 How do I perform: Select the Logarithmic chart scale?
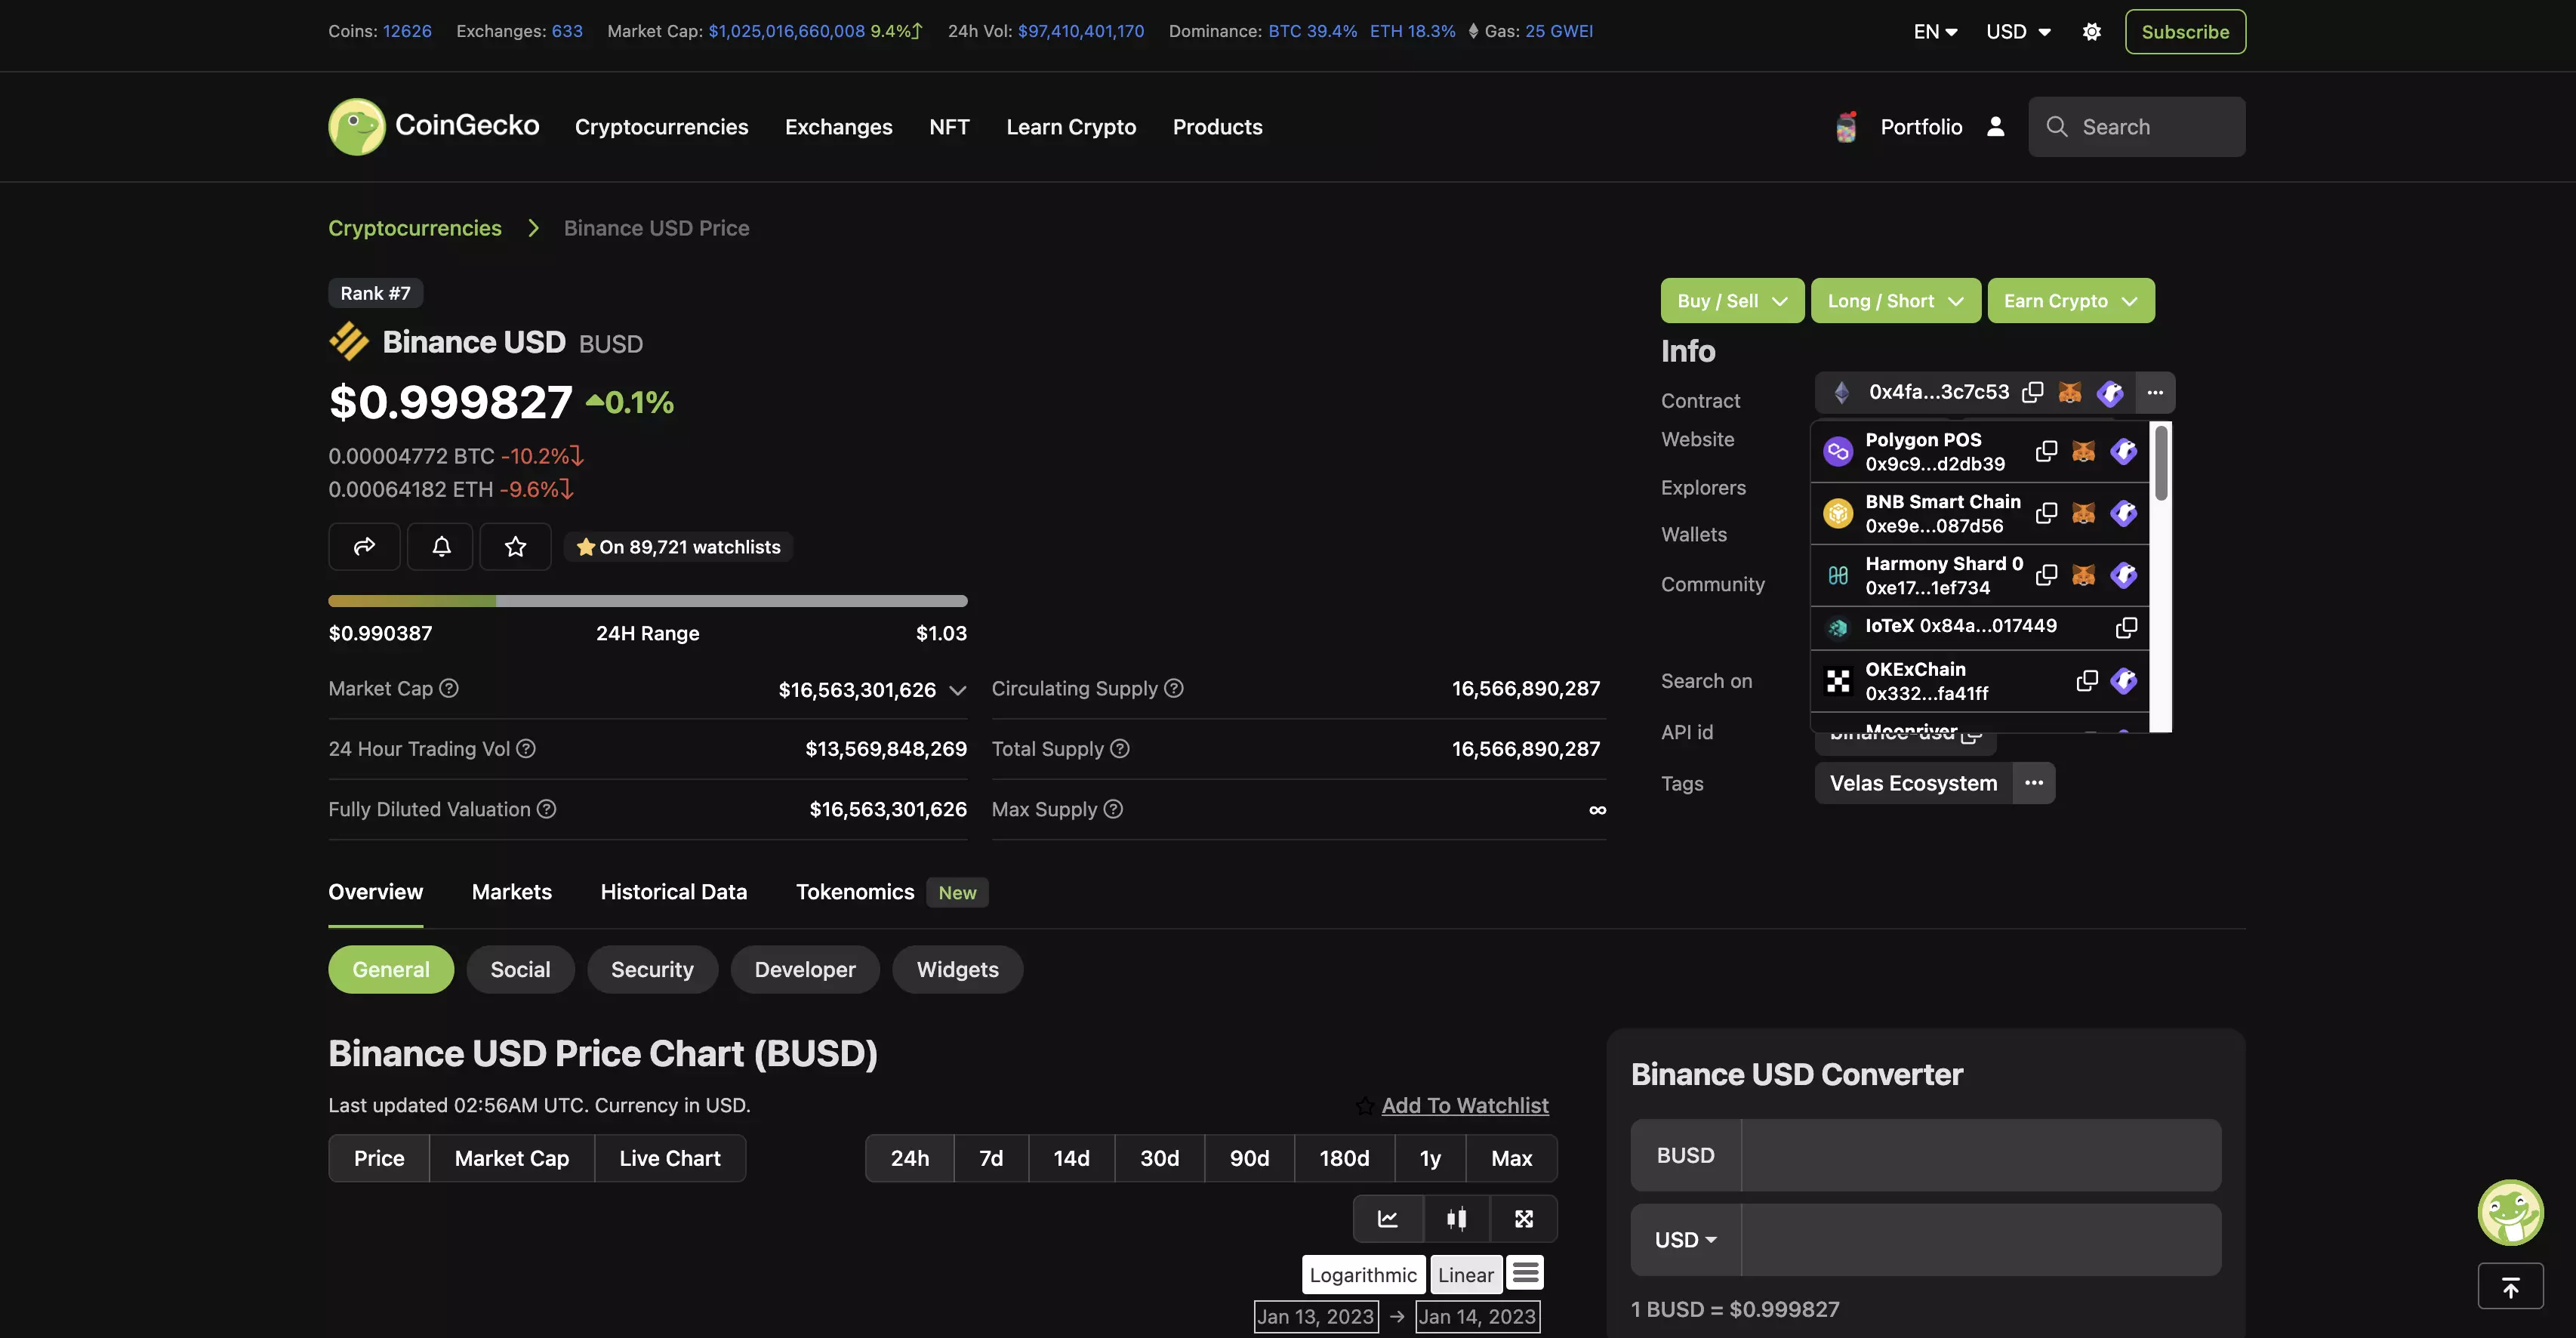[x=1363, y=1274]
